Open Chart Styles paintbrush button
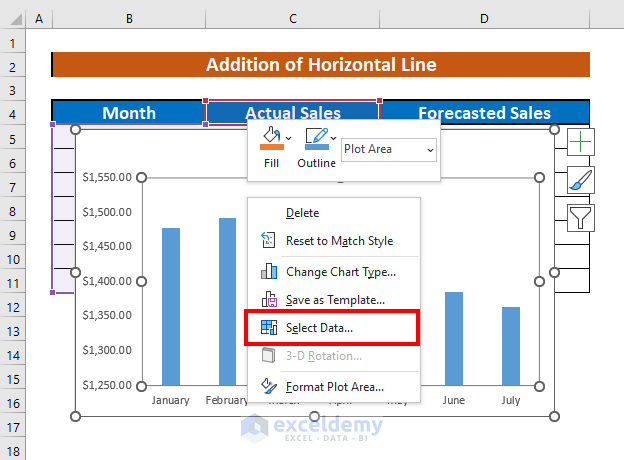This screenshot has height=460, width=624. (x=581, y=180)
